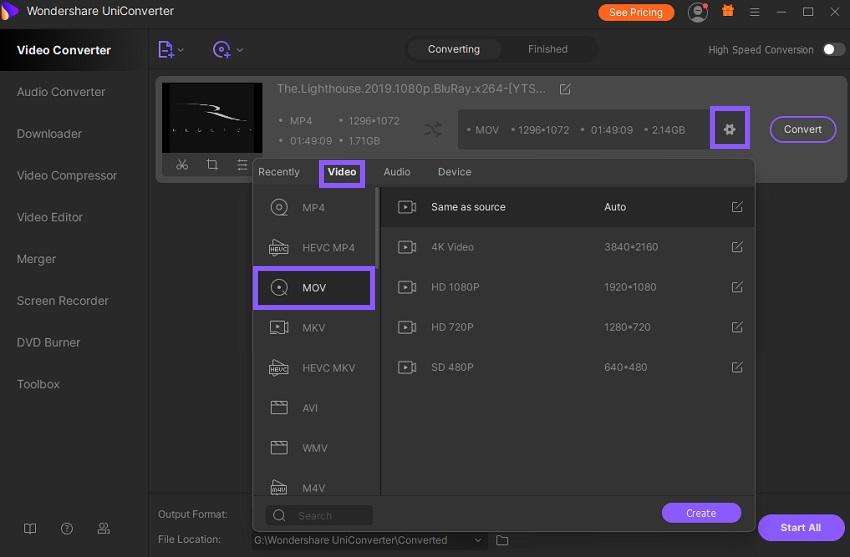Select the crop tool icon
Viewport: 850px width, 557px height.
(x=212, y=165)
